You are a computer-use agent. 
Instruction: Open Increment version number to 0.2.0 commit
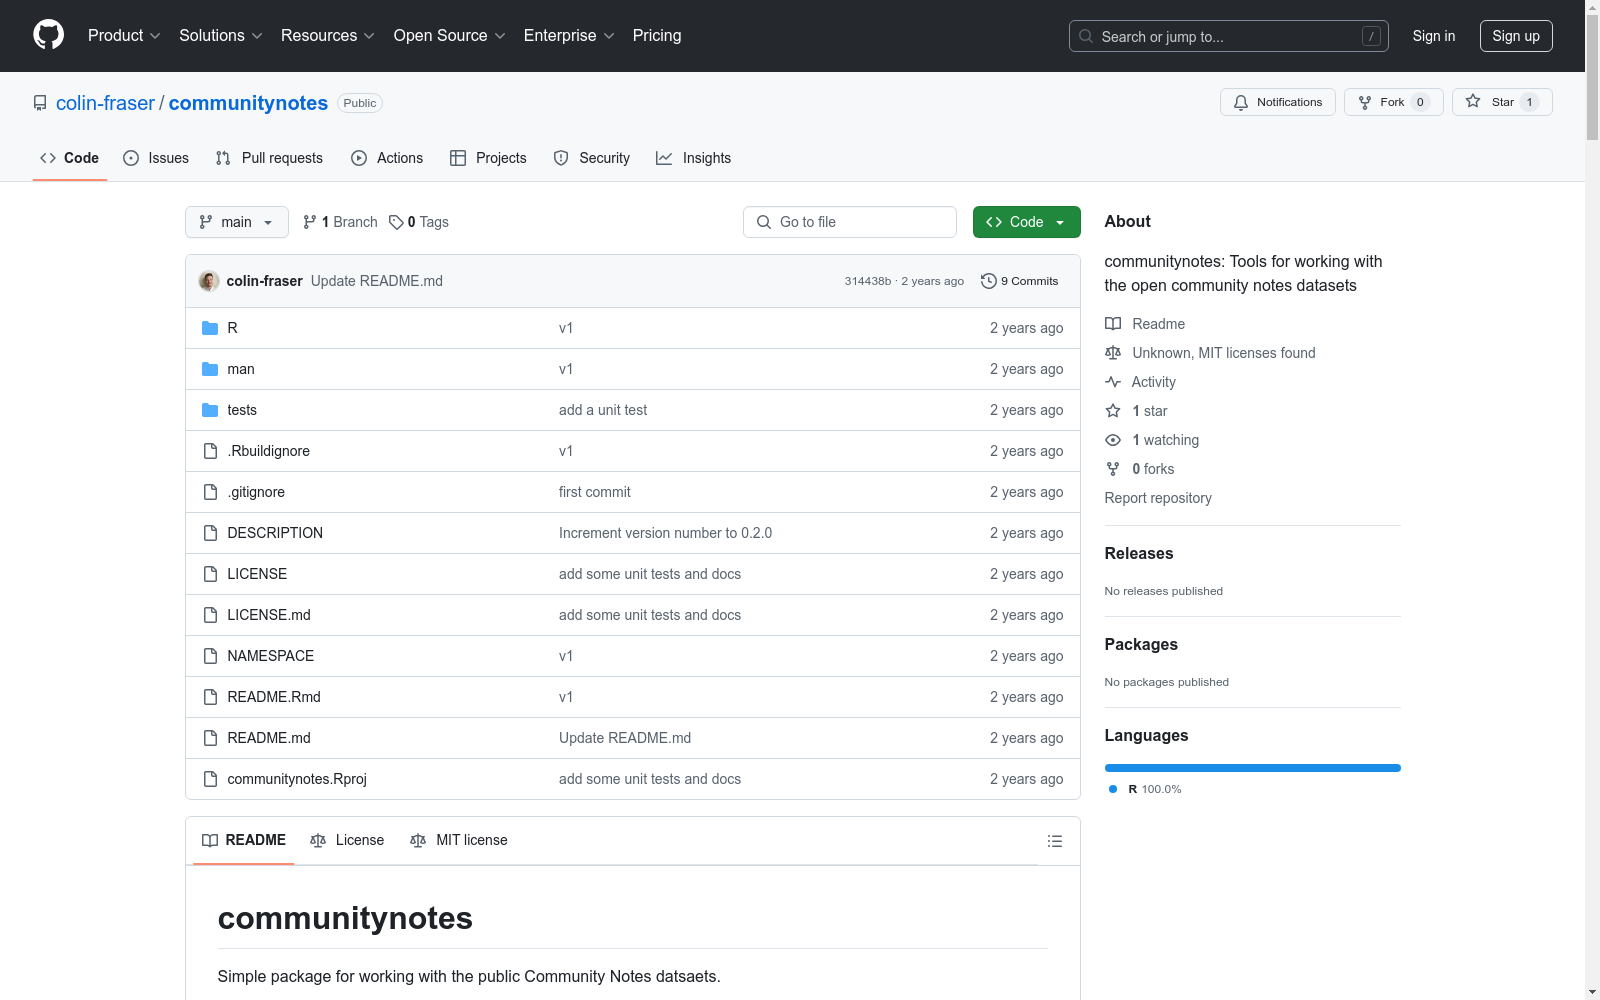[665, 533]
